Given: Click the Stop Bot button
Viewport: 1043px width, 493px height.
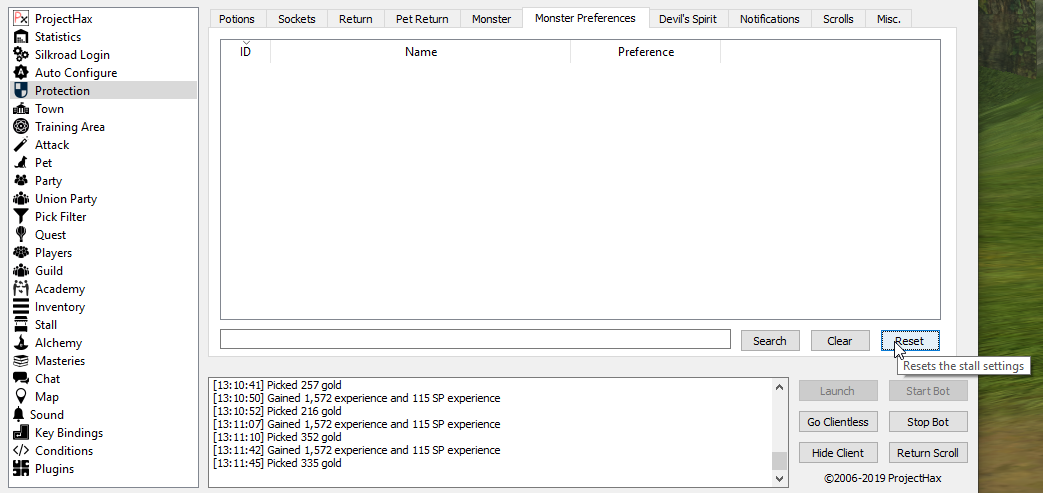Looking at the screenshot, I should point(927,422).
